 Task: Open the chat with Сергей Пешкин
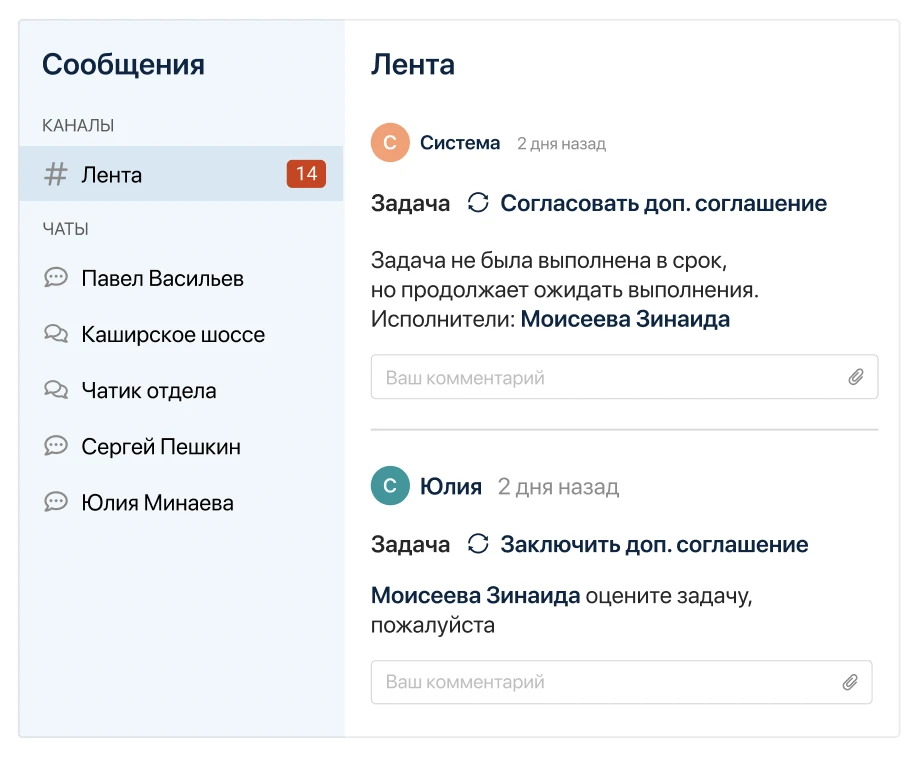[x=160, y=446]
